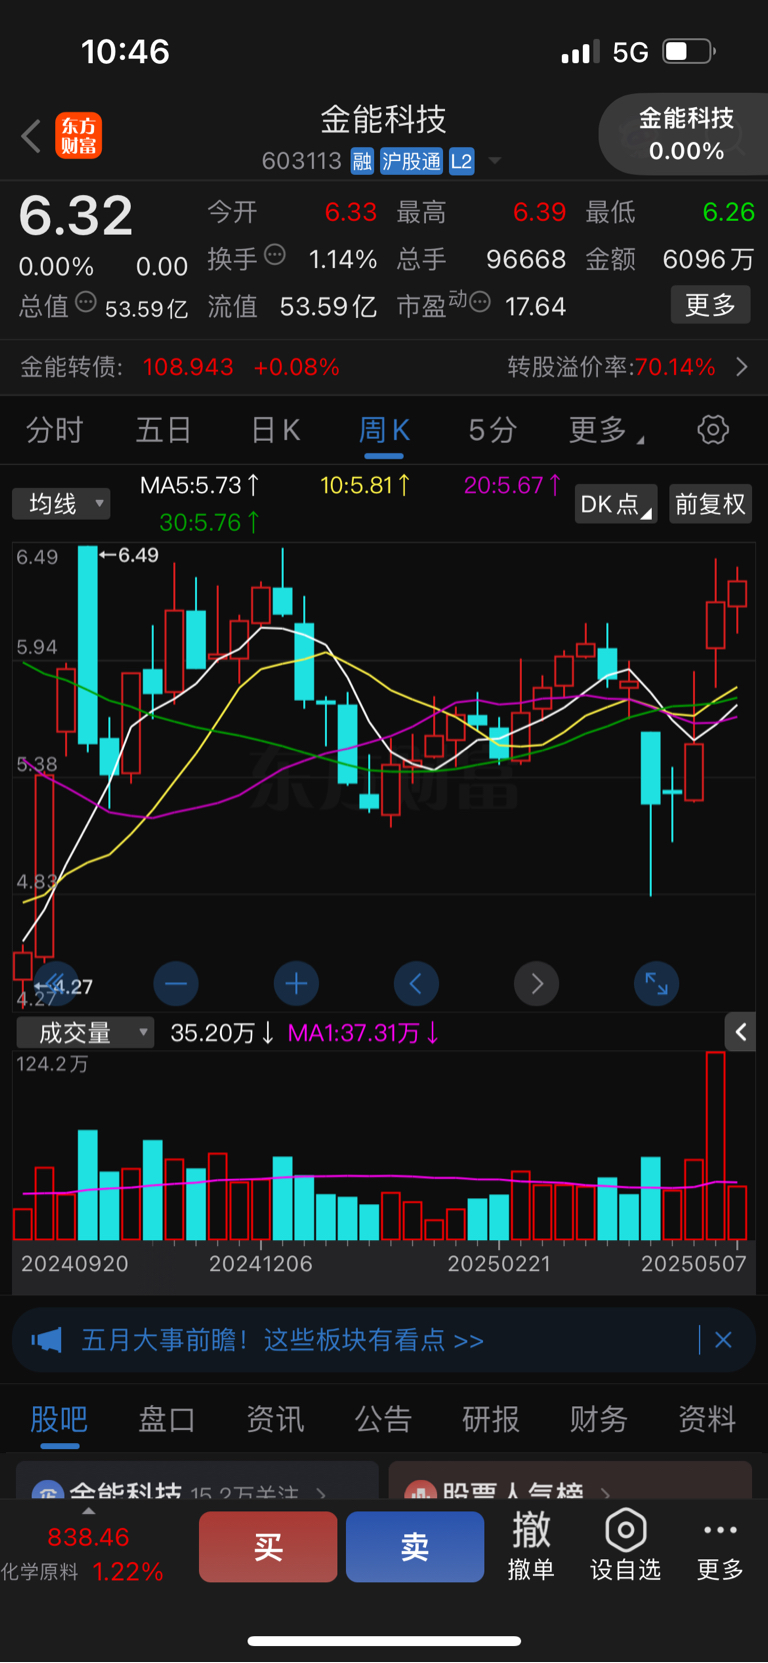The width and height of the screenshot is (768, 1663).
Task: Tap the 成交量 35.20万 volume reading
Action: (222, 1033)
